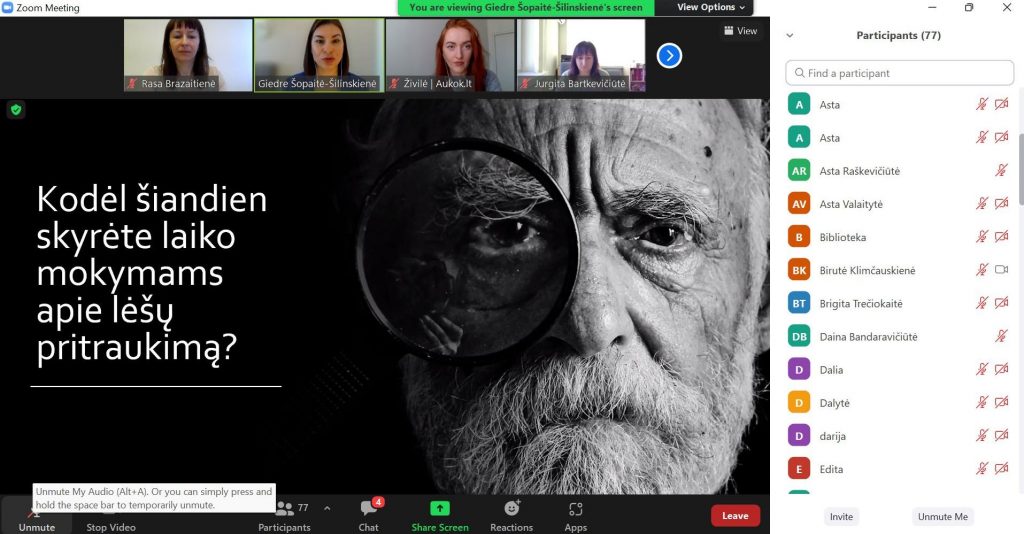1024x534 pixels.
Task: Click Brigita Trečiokaitė's muted mic icon
Action: pyautogui.click(x=982, y=303)
